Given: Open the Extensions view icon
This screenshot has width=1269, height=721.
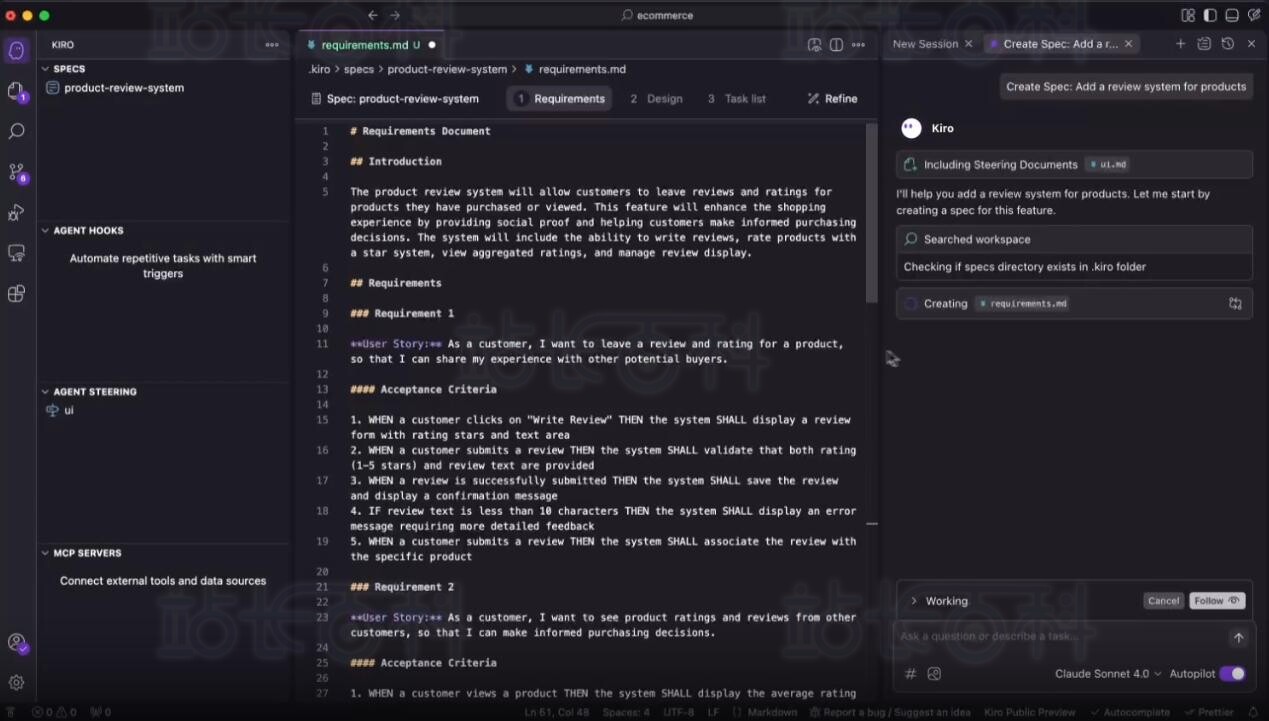Looking at the screenshot, I should click(17, 294).
